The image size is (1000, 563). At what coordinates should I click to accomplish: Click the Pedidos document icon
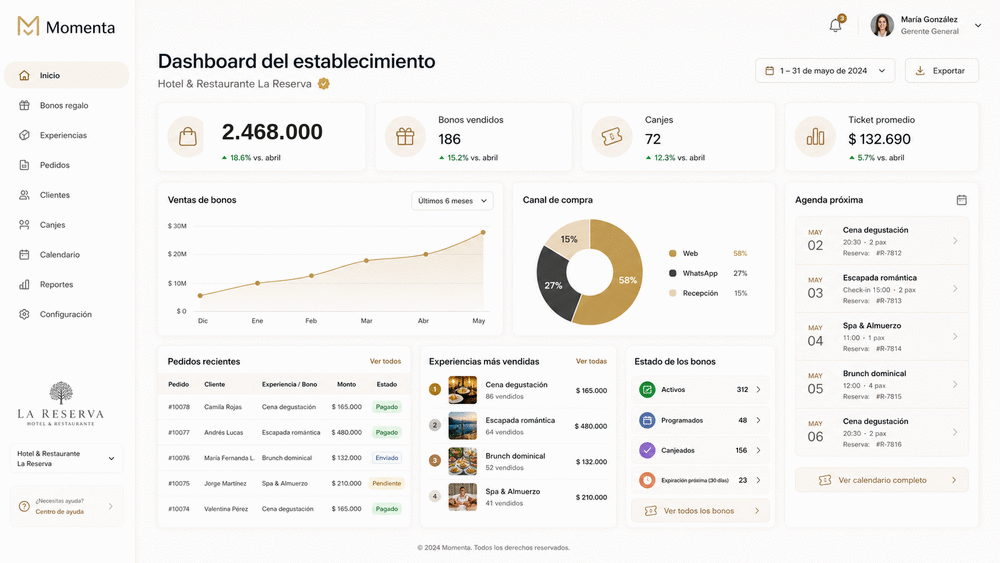coord(24,165)
